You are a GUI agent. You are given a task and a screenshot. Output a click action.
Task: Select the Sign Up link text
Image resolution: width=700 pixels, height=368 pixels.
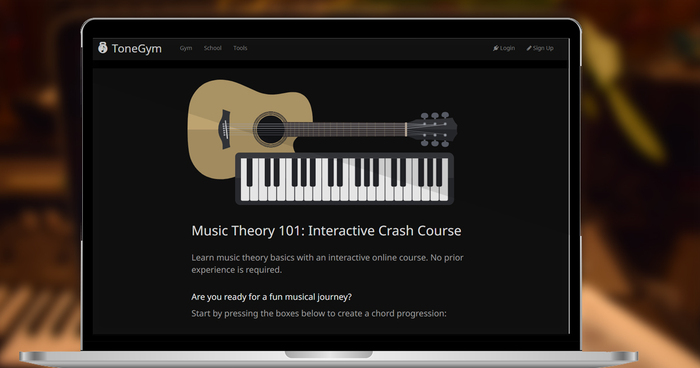(543, 48)
